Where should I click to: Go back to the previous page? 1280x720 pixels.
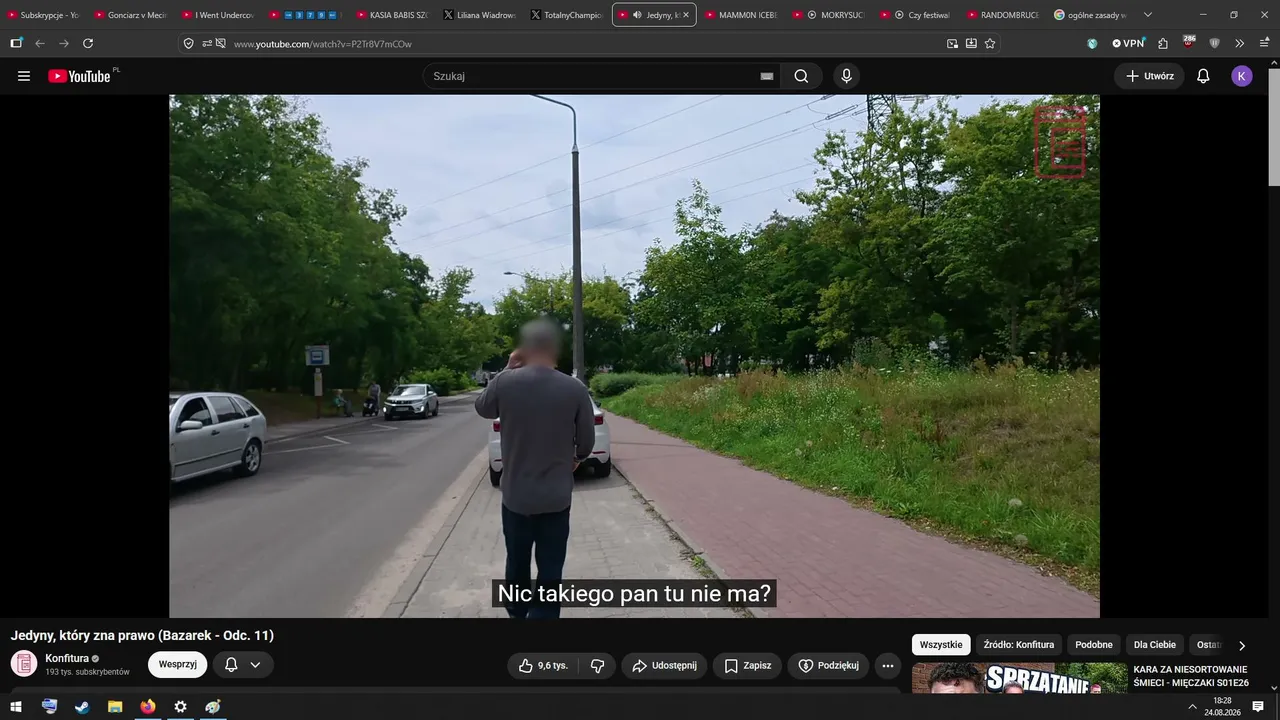40,43
